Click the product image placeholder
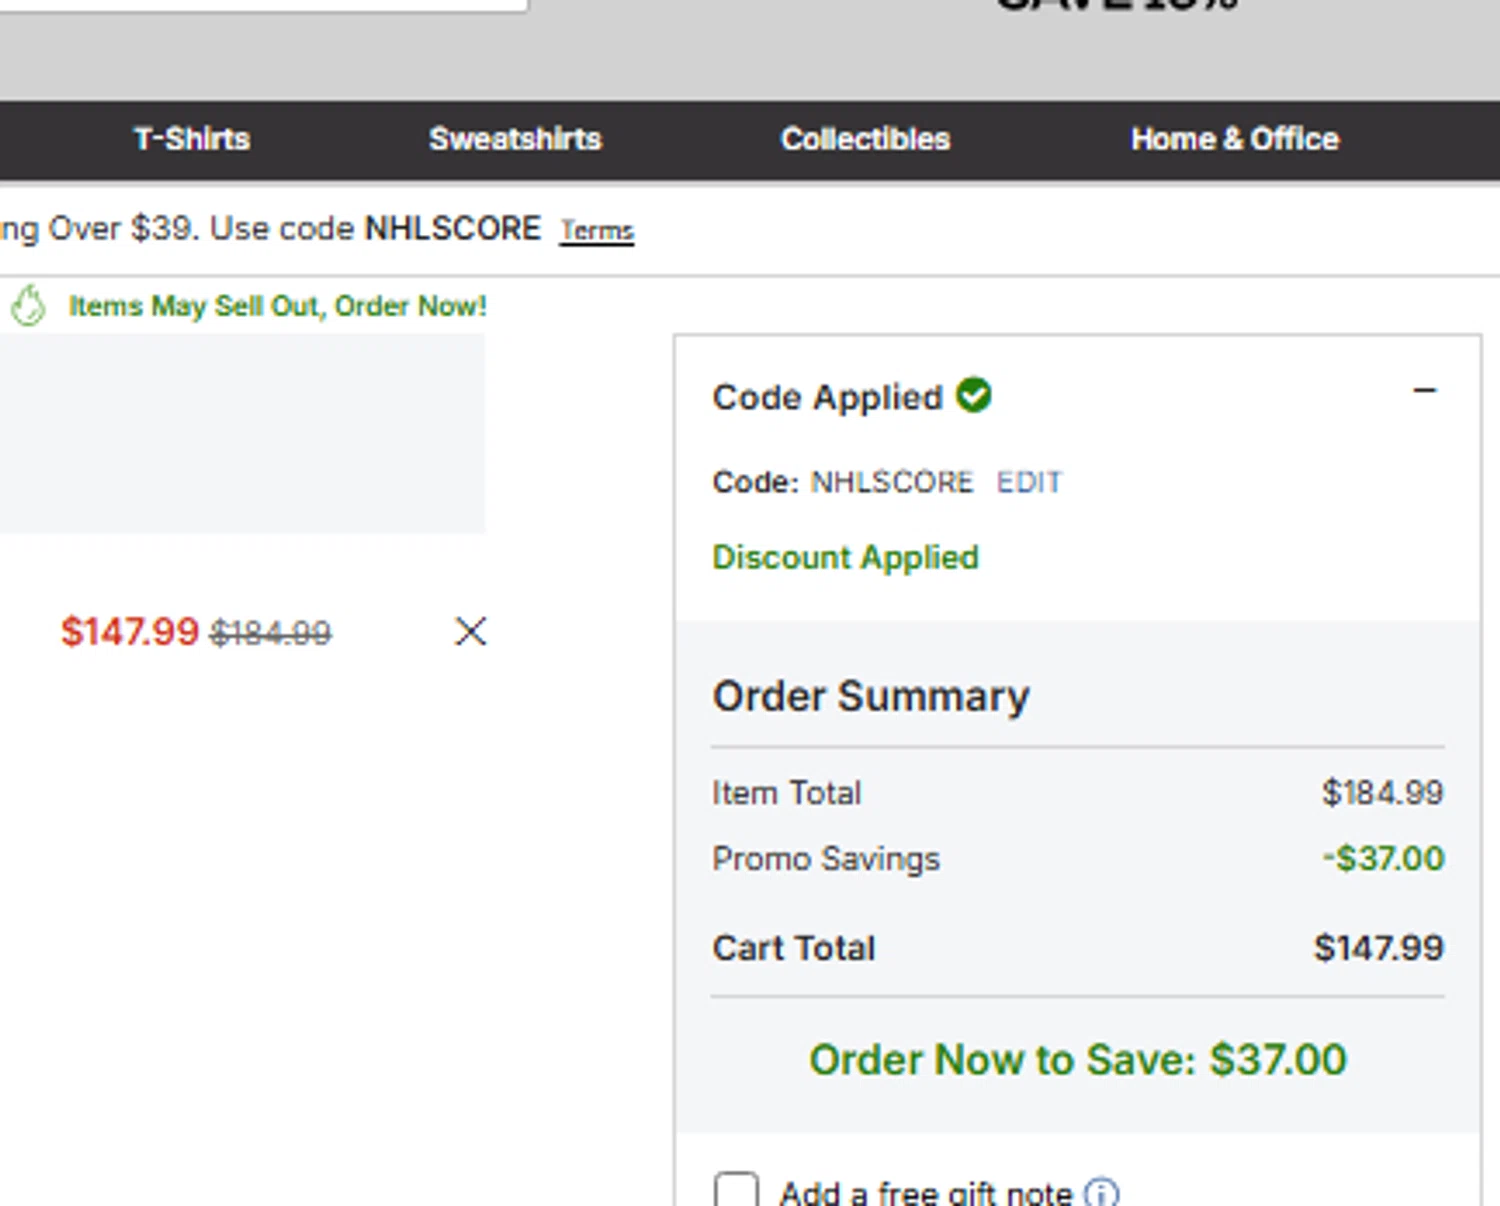This screenshot has height=1206, width=1500. tap(242, 433)
